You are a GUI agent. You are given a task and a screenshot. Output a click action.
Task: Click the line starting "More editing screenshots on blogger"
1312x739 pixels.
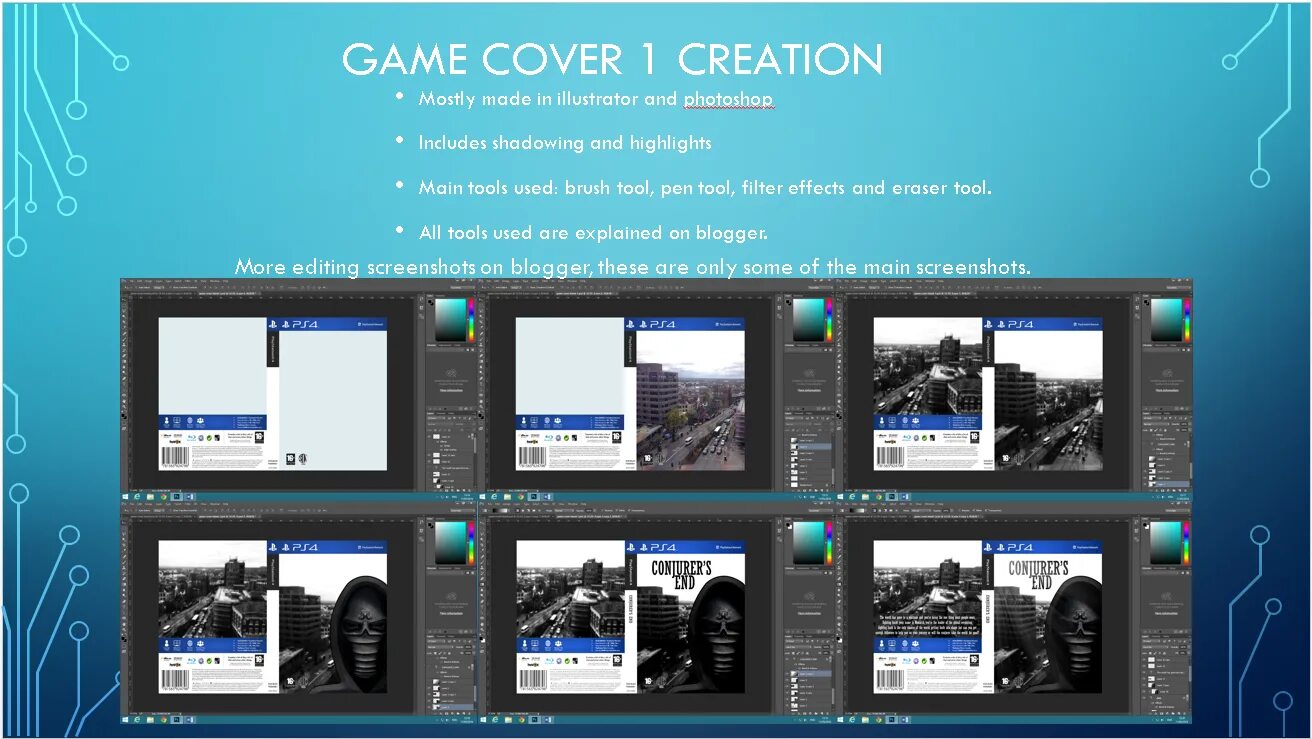[x=632, y=267]
